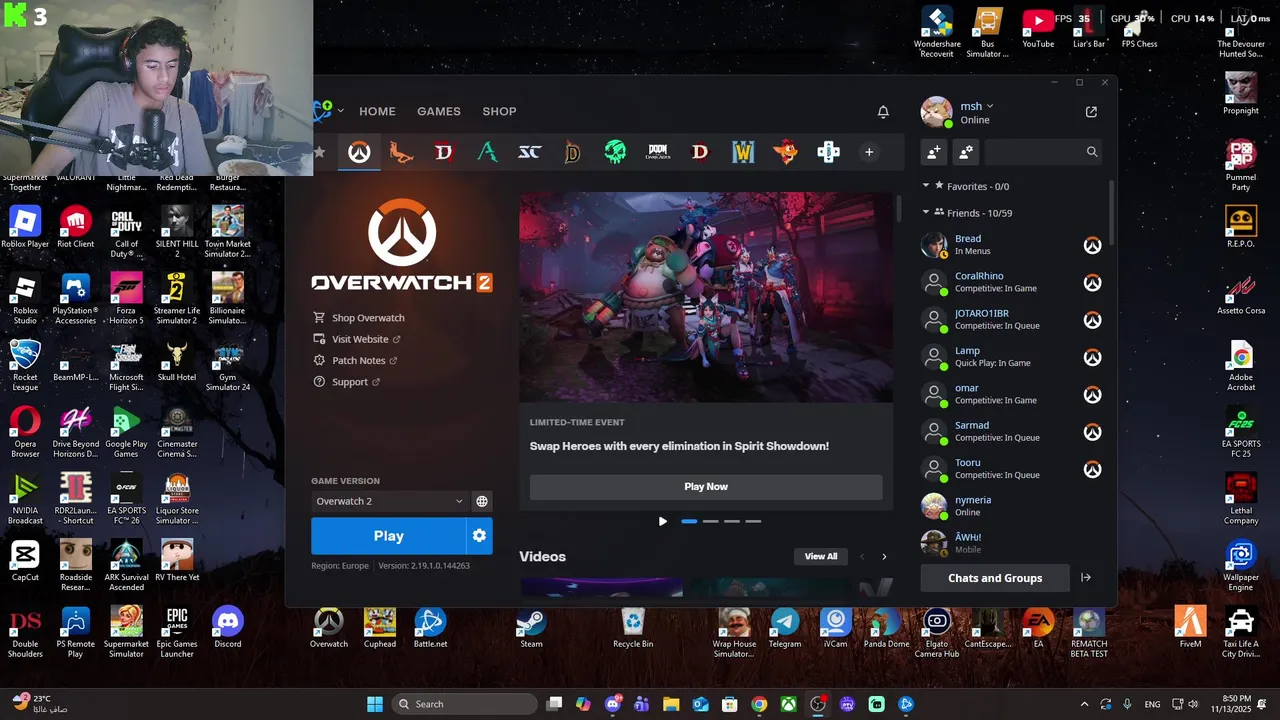Image resolution: width=1280 pixels, height=720 pixels.
Task: Open the Roblox Player desktop icon
Action: [x=25, y=226]
